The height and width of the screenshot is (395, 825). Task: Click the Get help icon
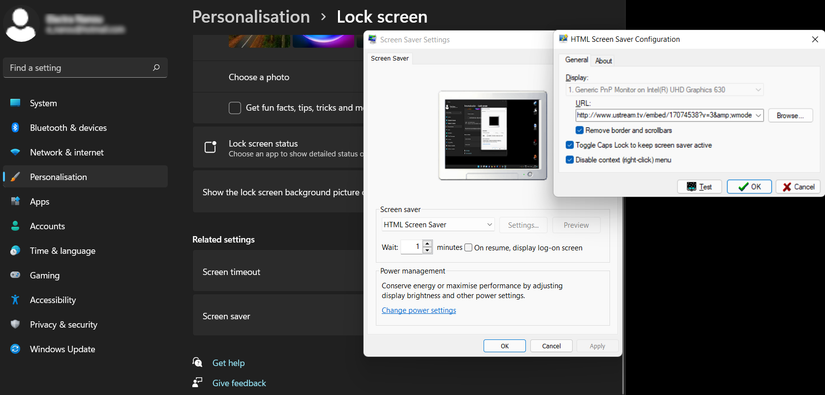point(198,362)
